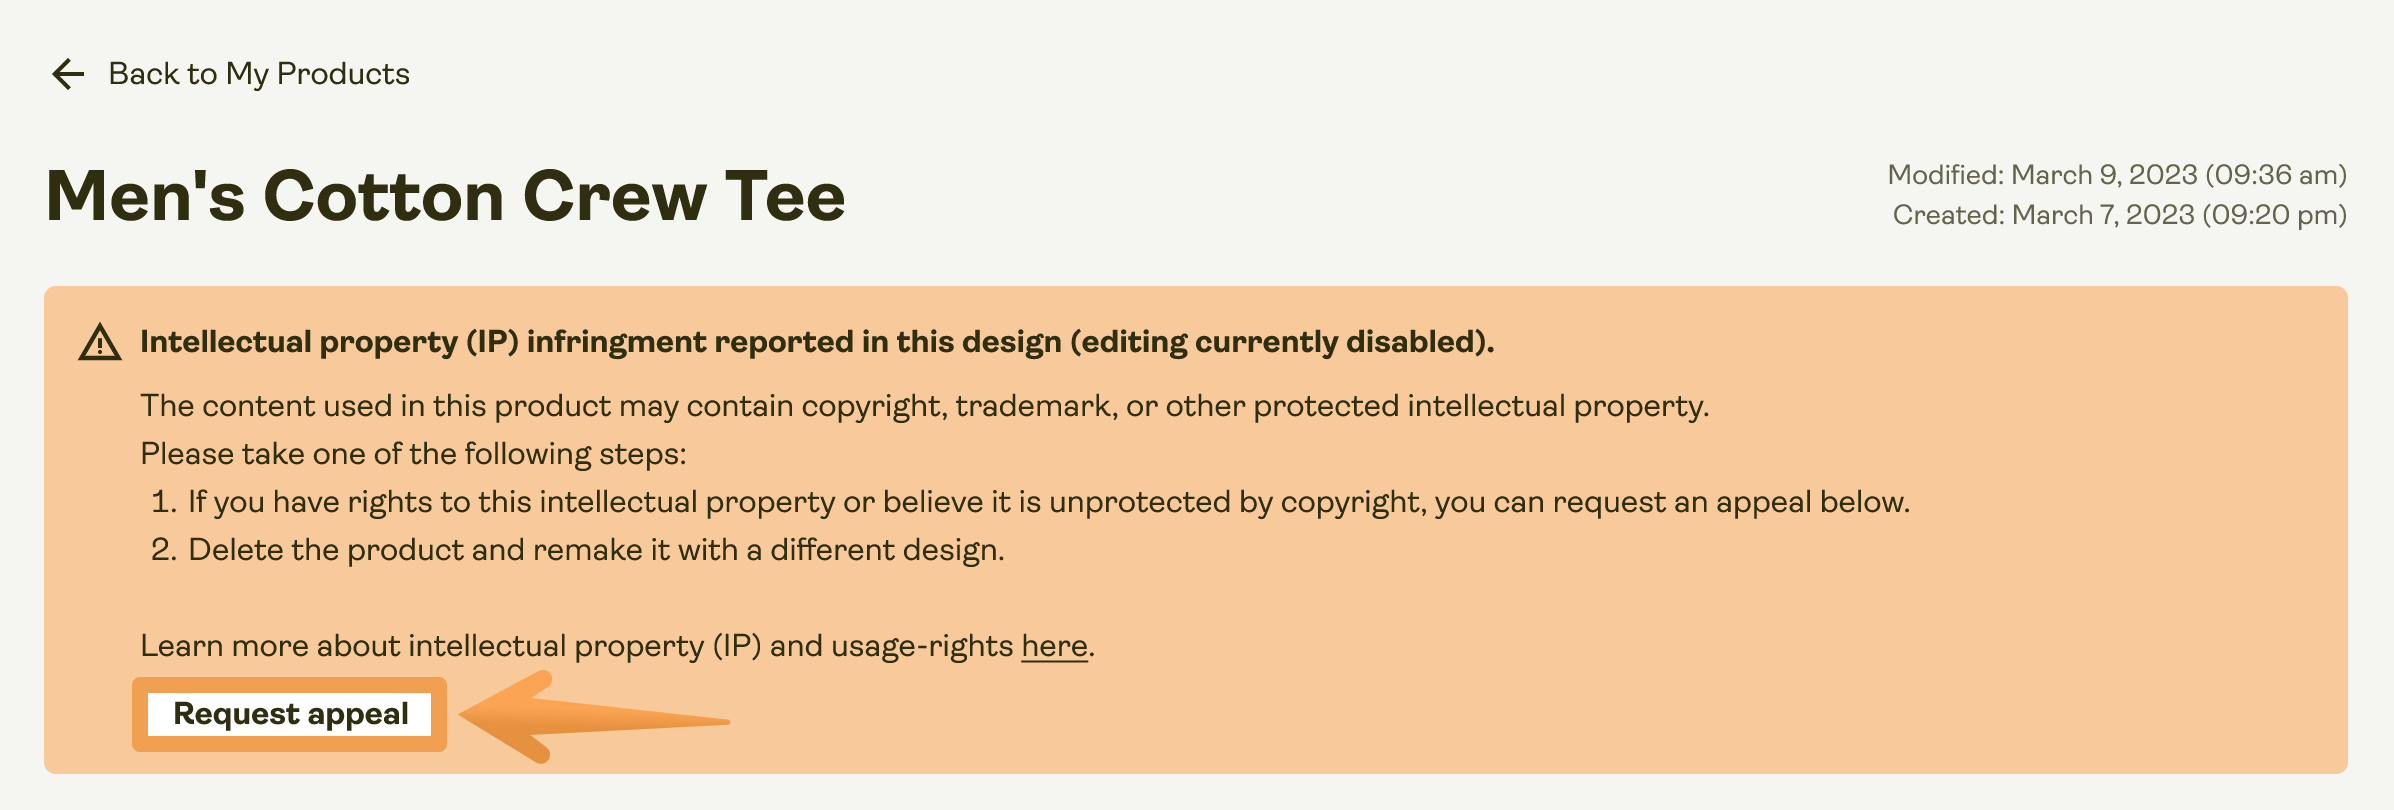Click the '1.' list number marker
The width and height of the screenshot is (2394, 810).
pos(164,502)
